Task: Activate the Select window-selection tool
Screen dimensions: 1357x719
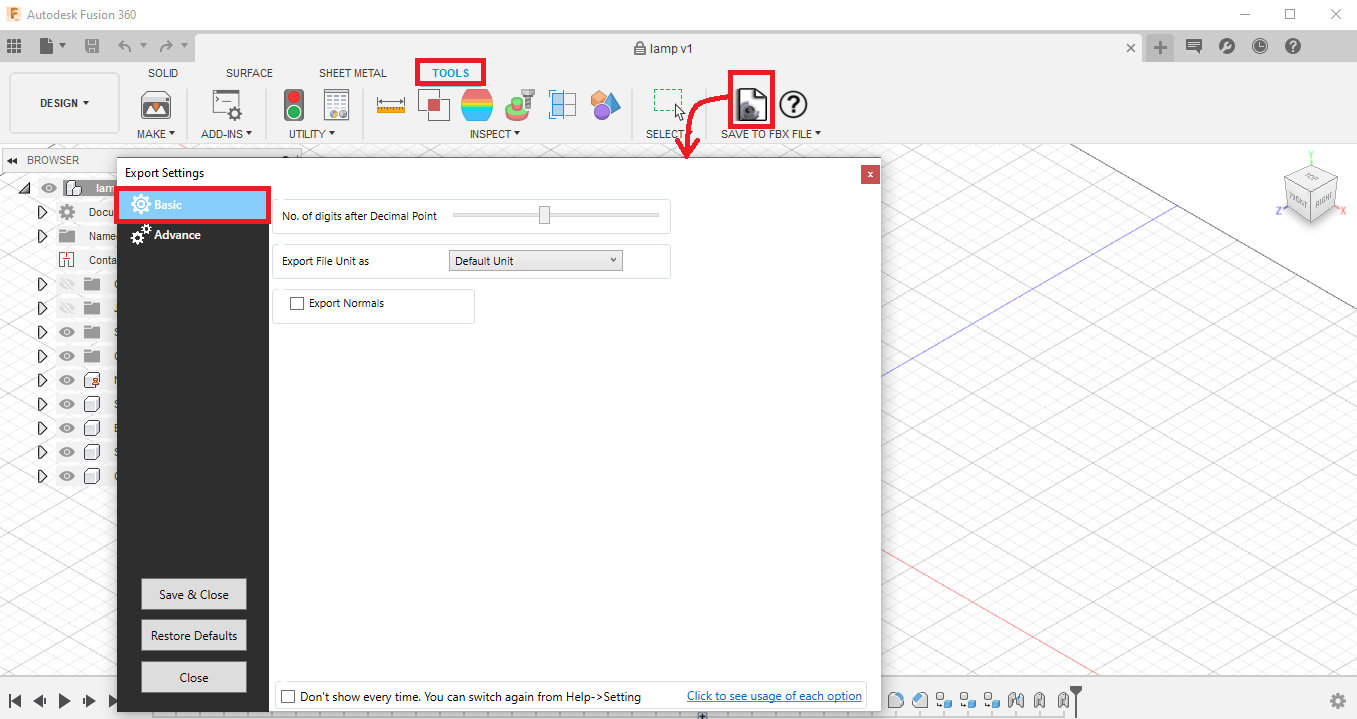Action: pyautogui.click(x=668, y=104)
